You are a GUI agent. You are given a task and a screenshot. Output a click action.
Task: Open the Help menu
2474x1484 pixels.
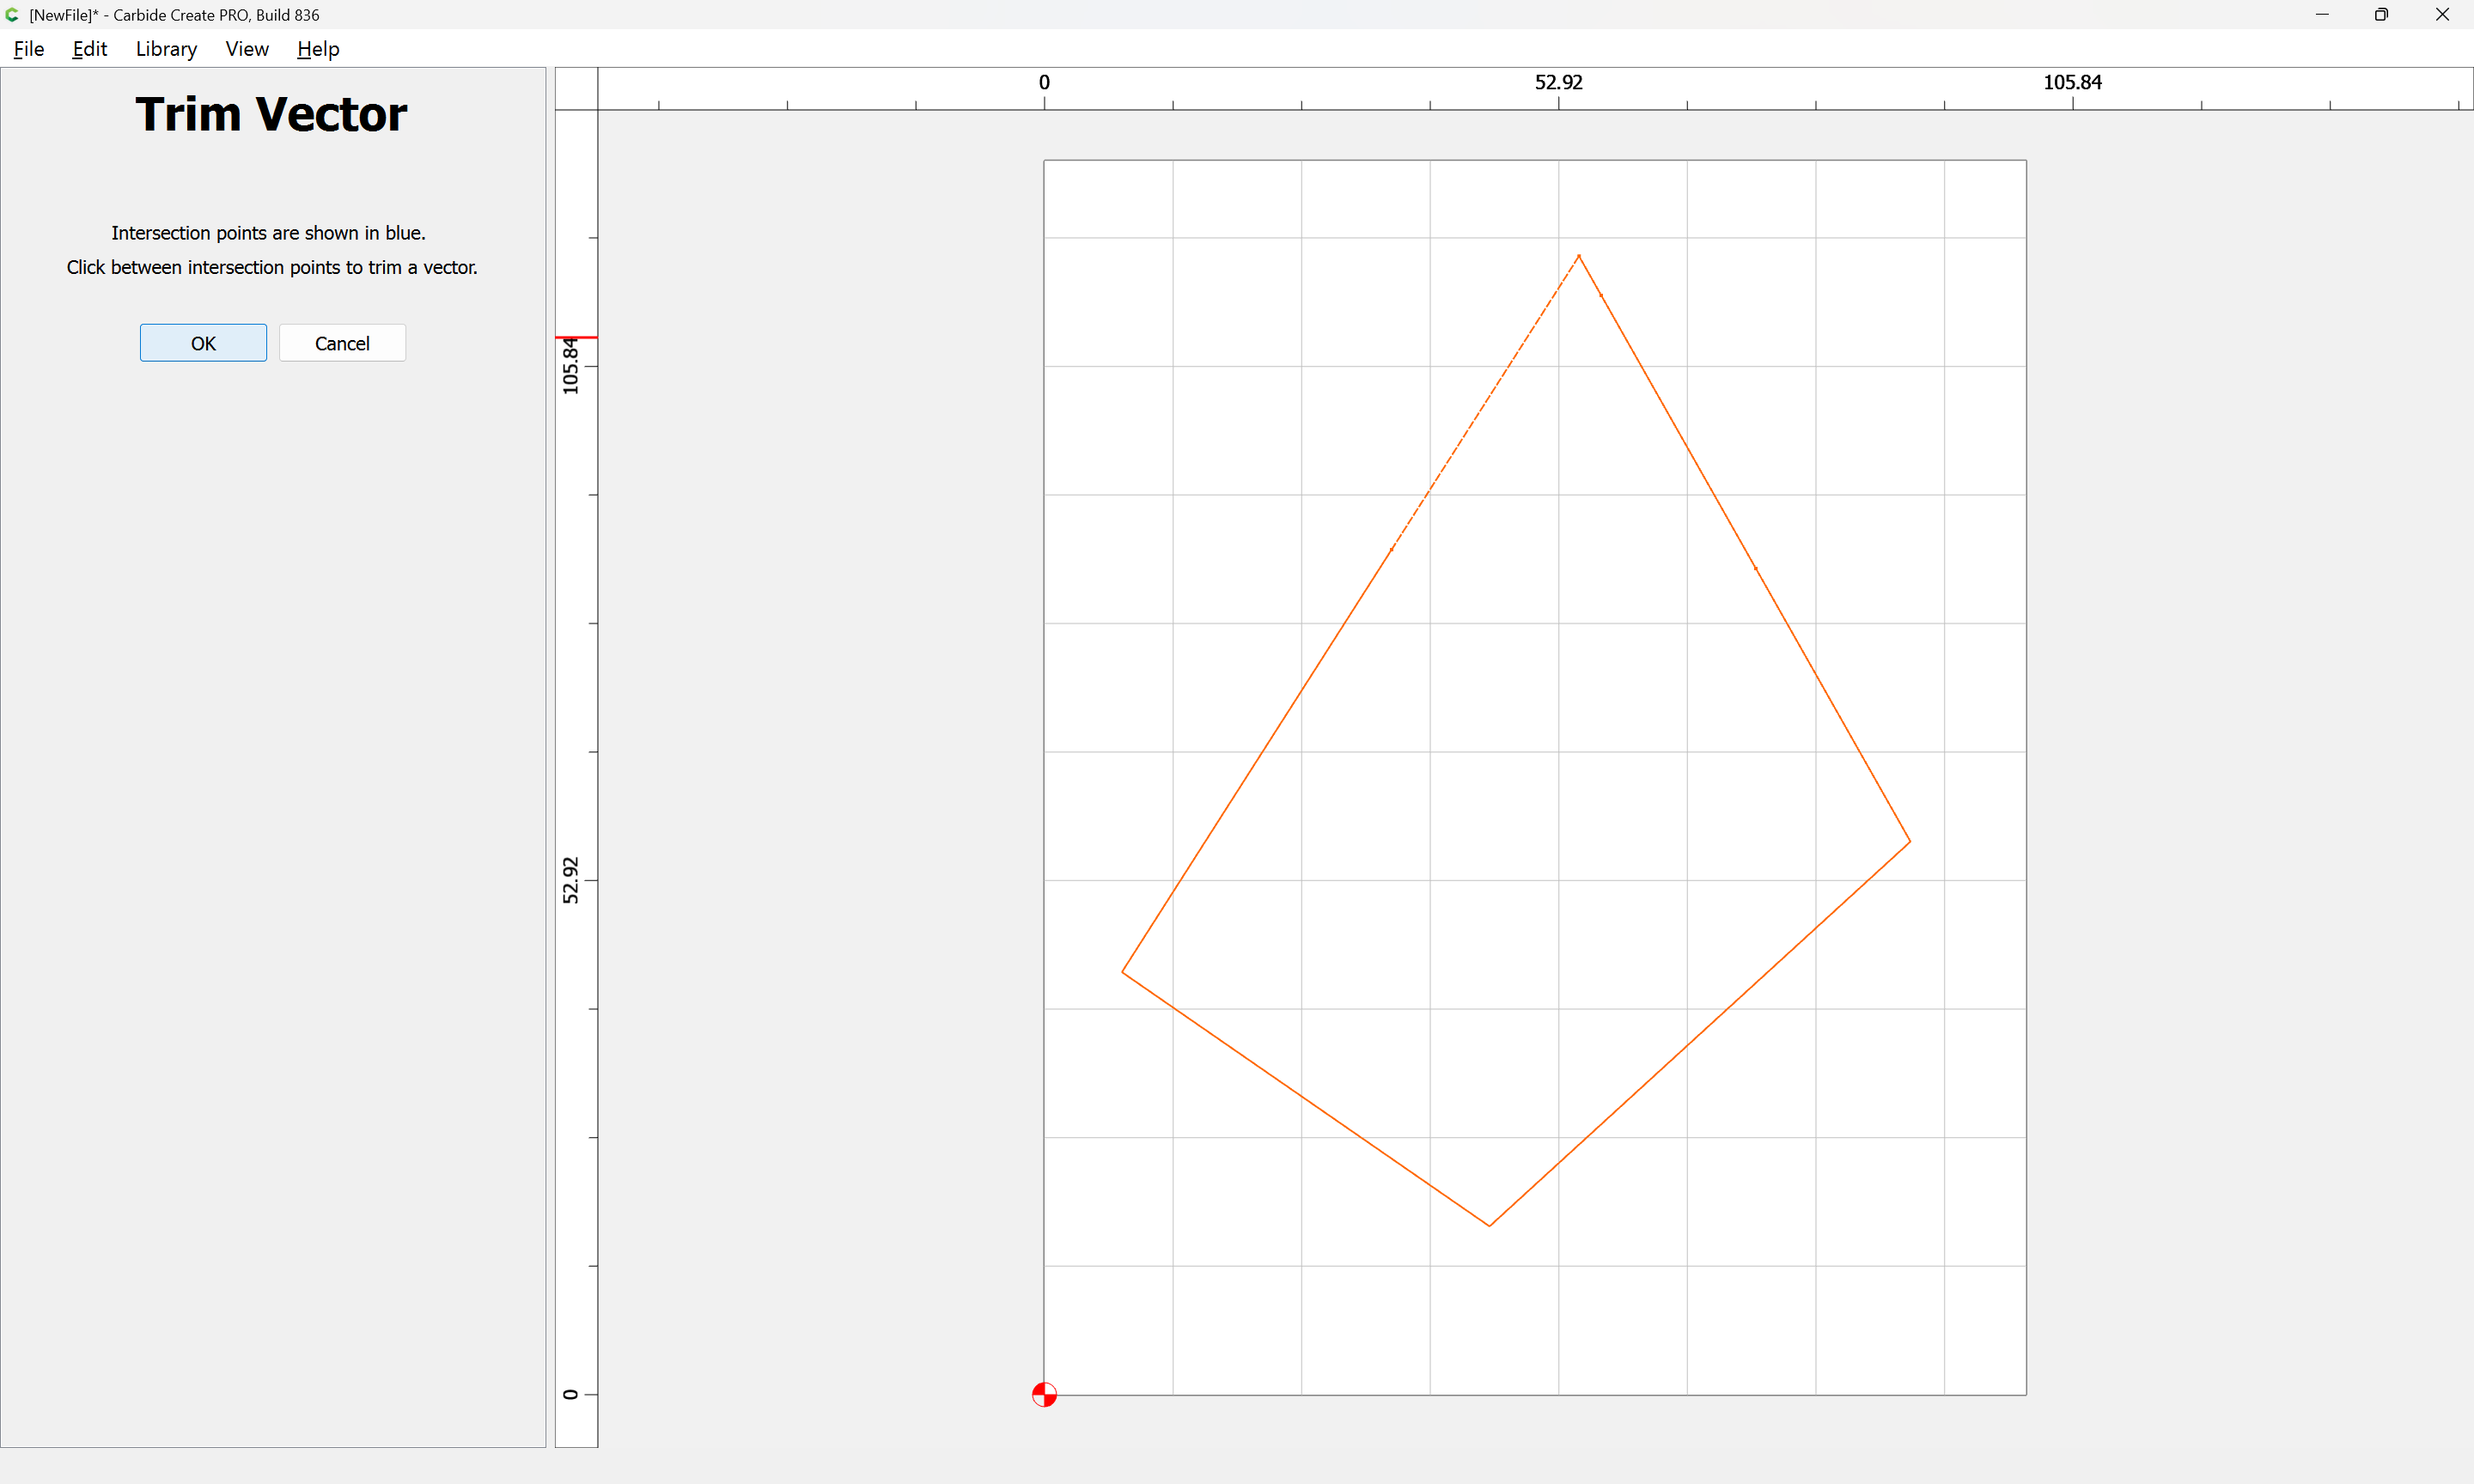coord(318,49)
